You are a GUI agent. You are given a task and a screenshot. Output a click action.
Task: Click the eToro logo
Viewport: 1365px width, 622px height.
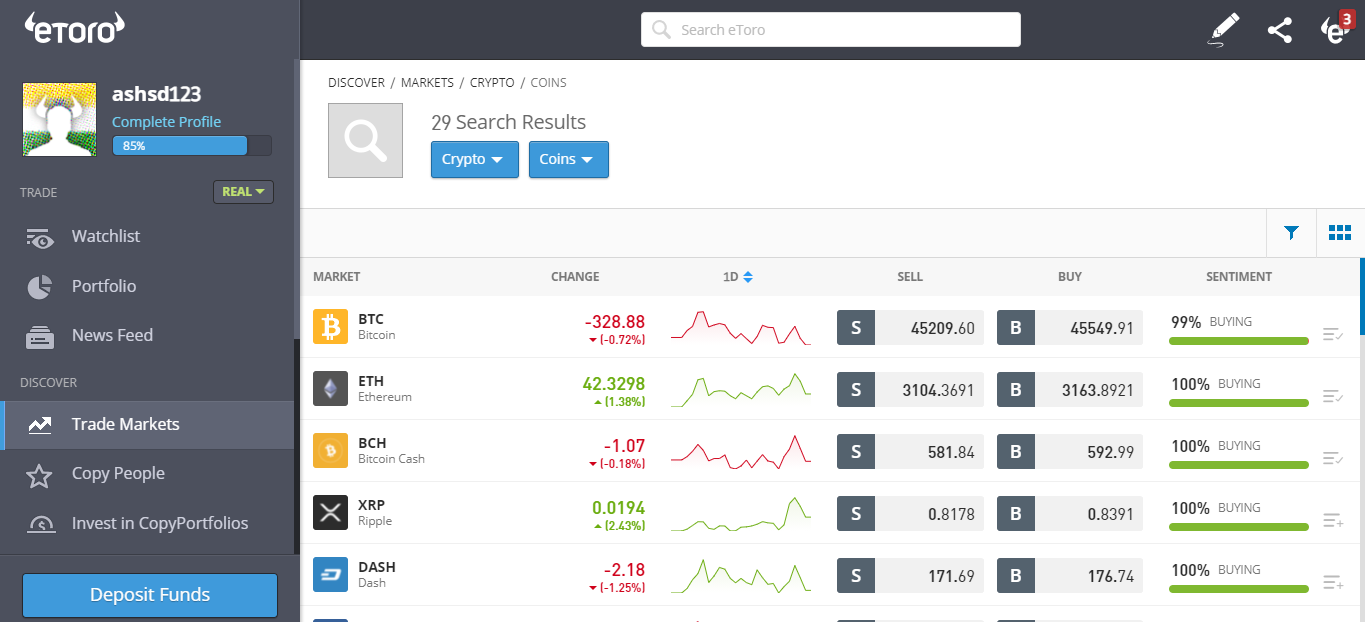pyautogui.click(x=74, y=27)
